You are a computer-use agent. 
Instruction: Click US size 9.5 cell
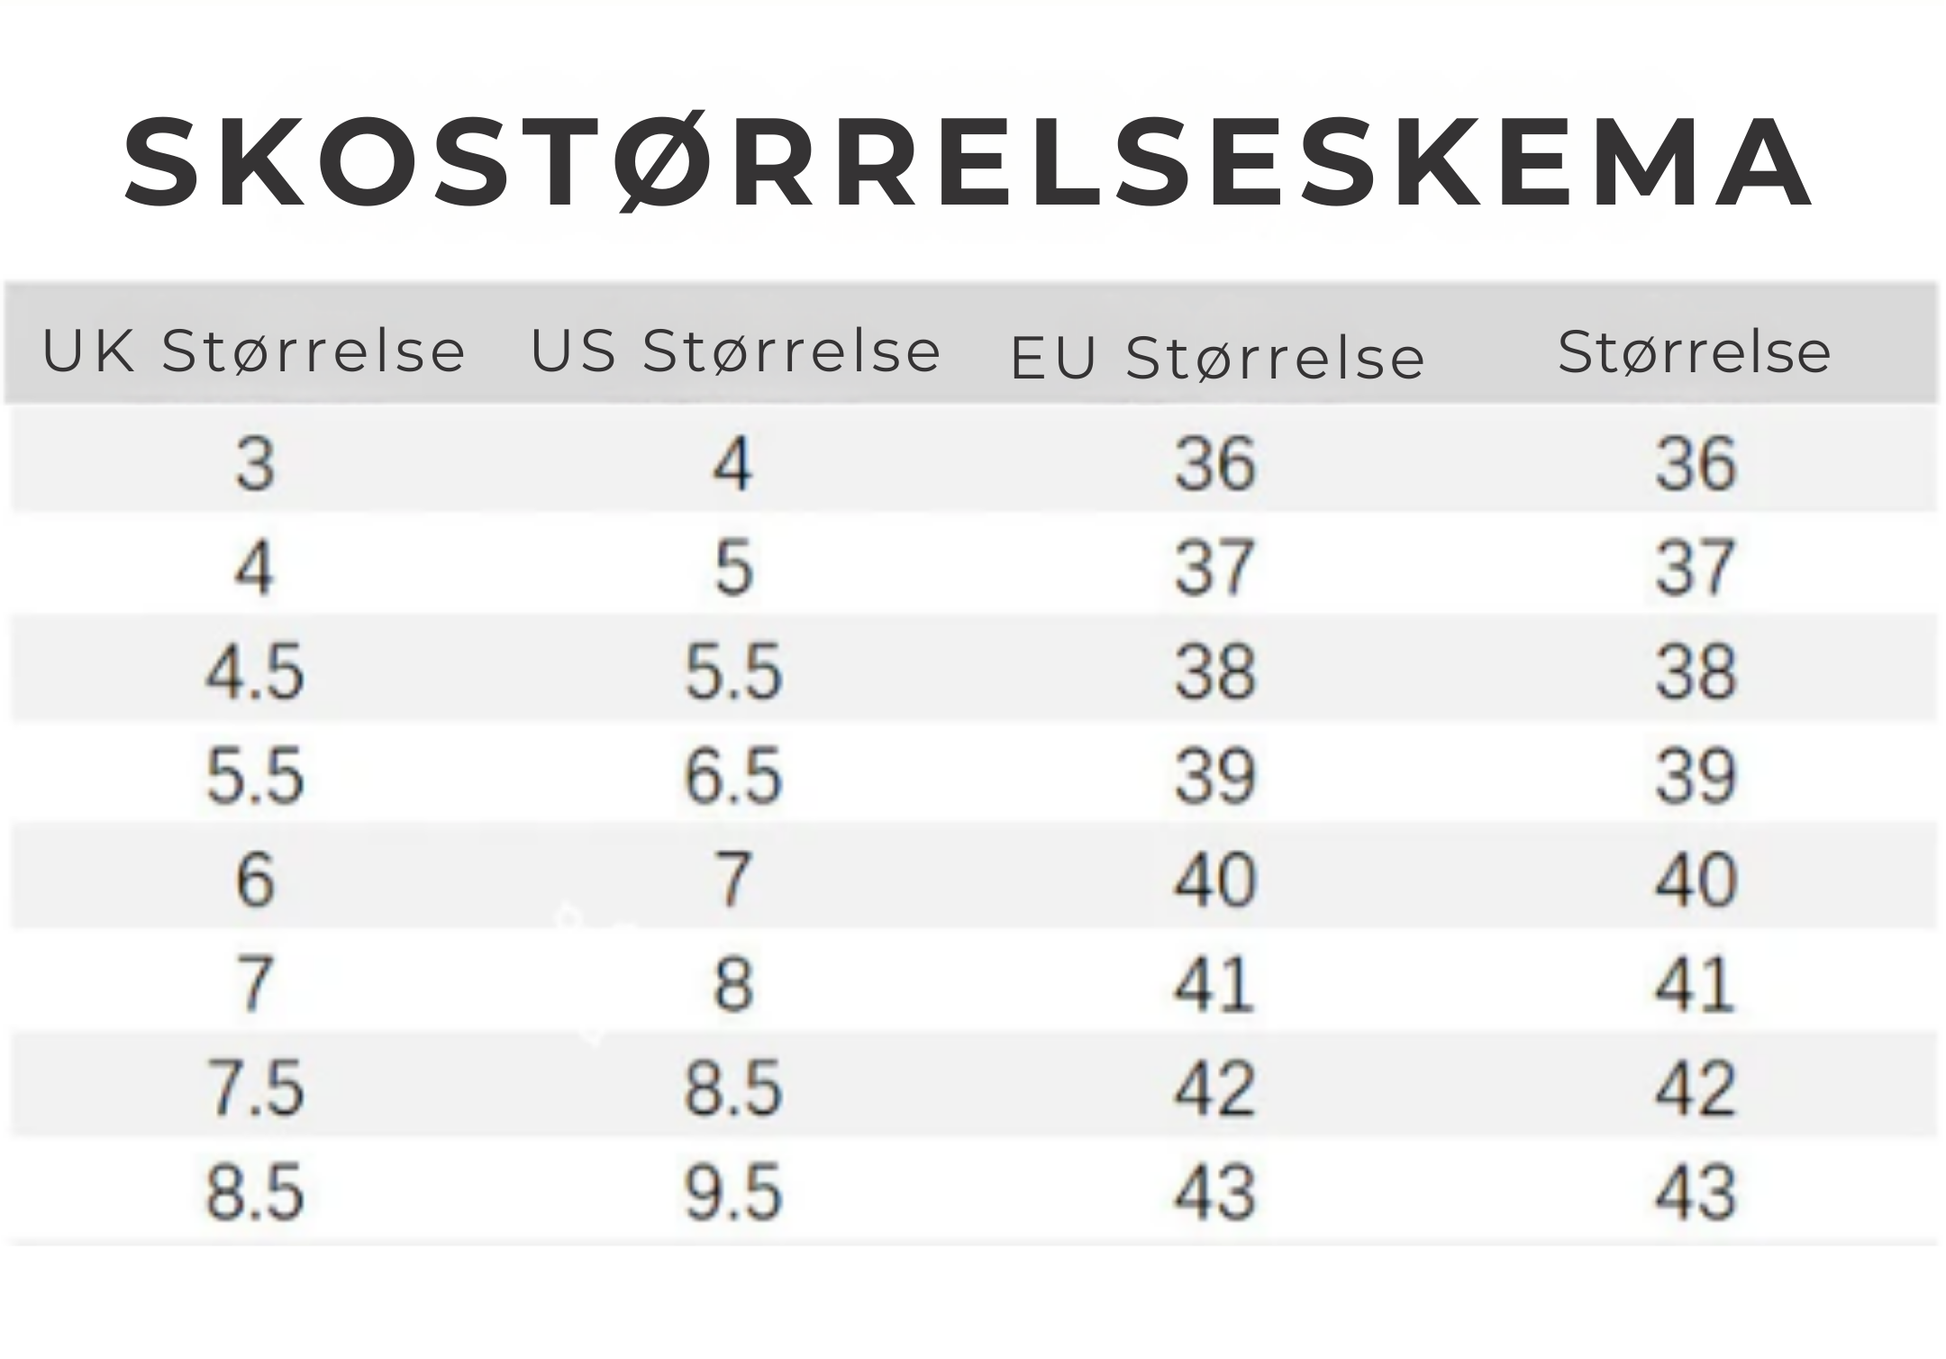tap(733, 1192)
